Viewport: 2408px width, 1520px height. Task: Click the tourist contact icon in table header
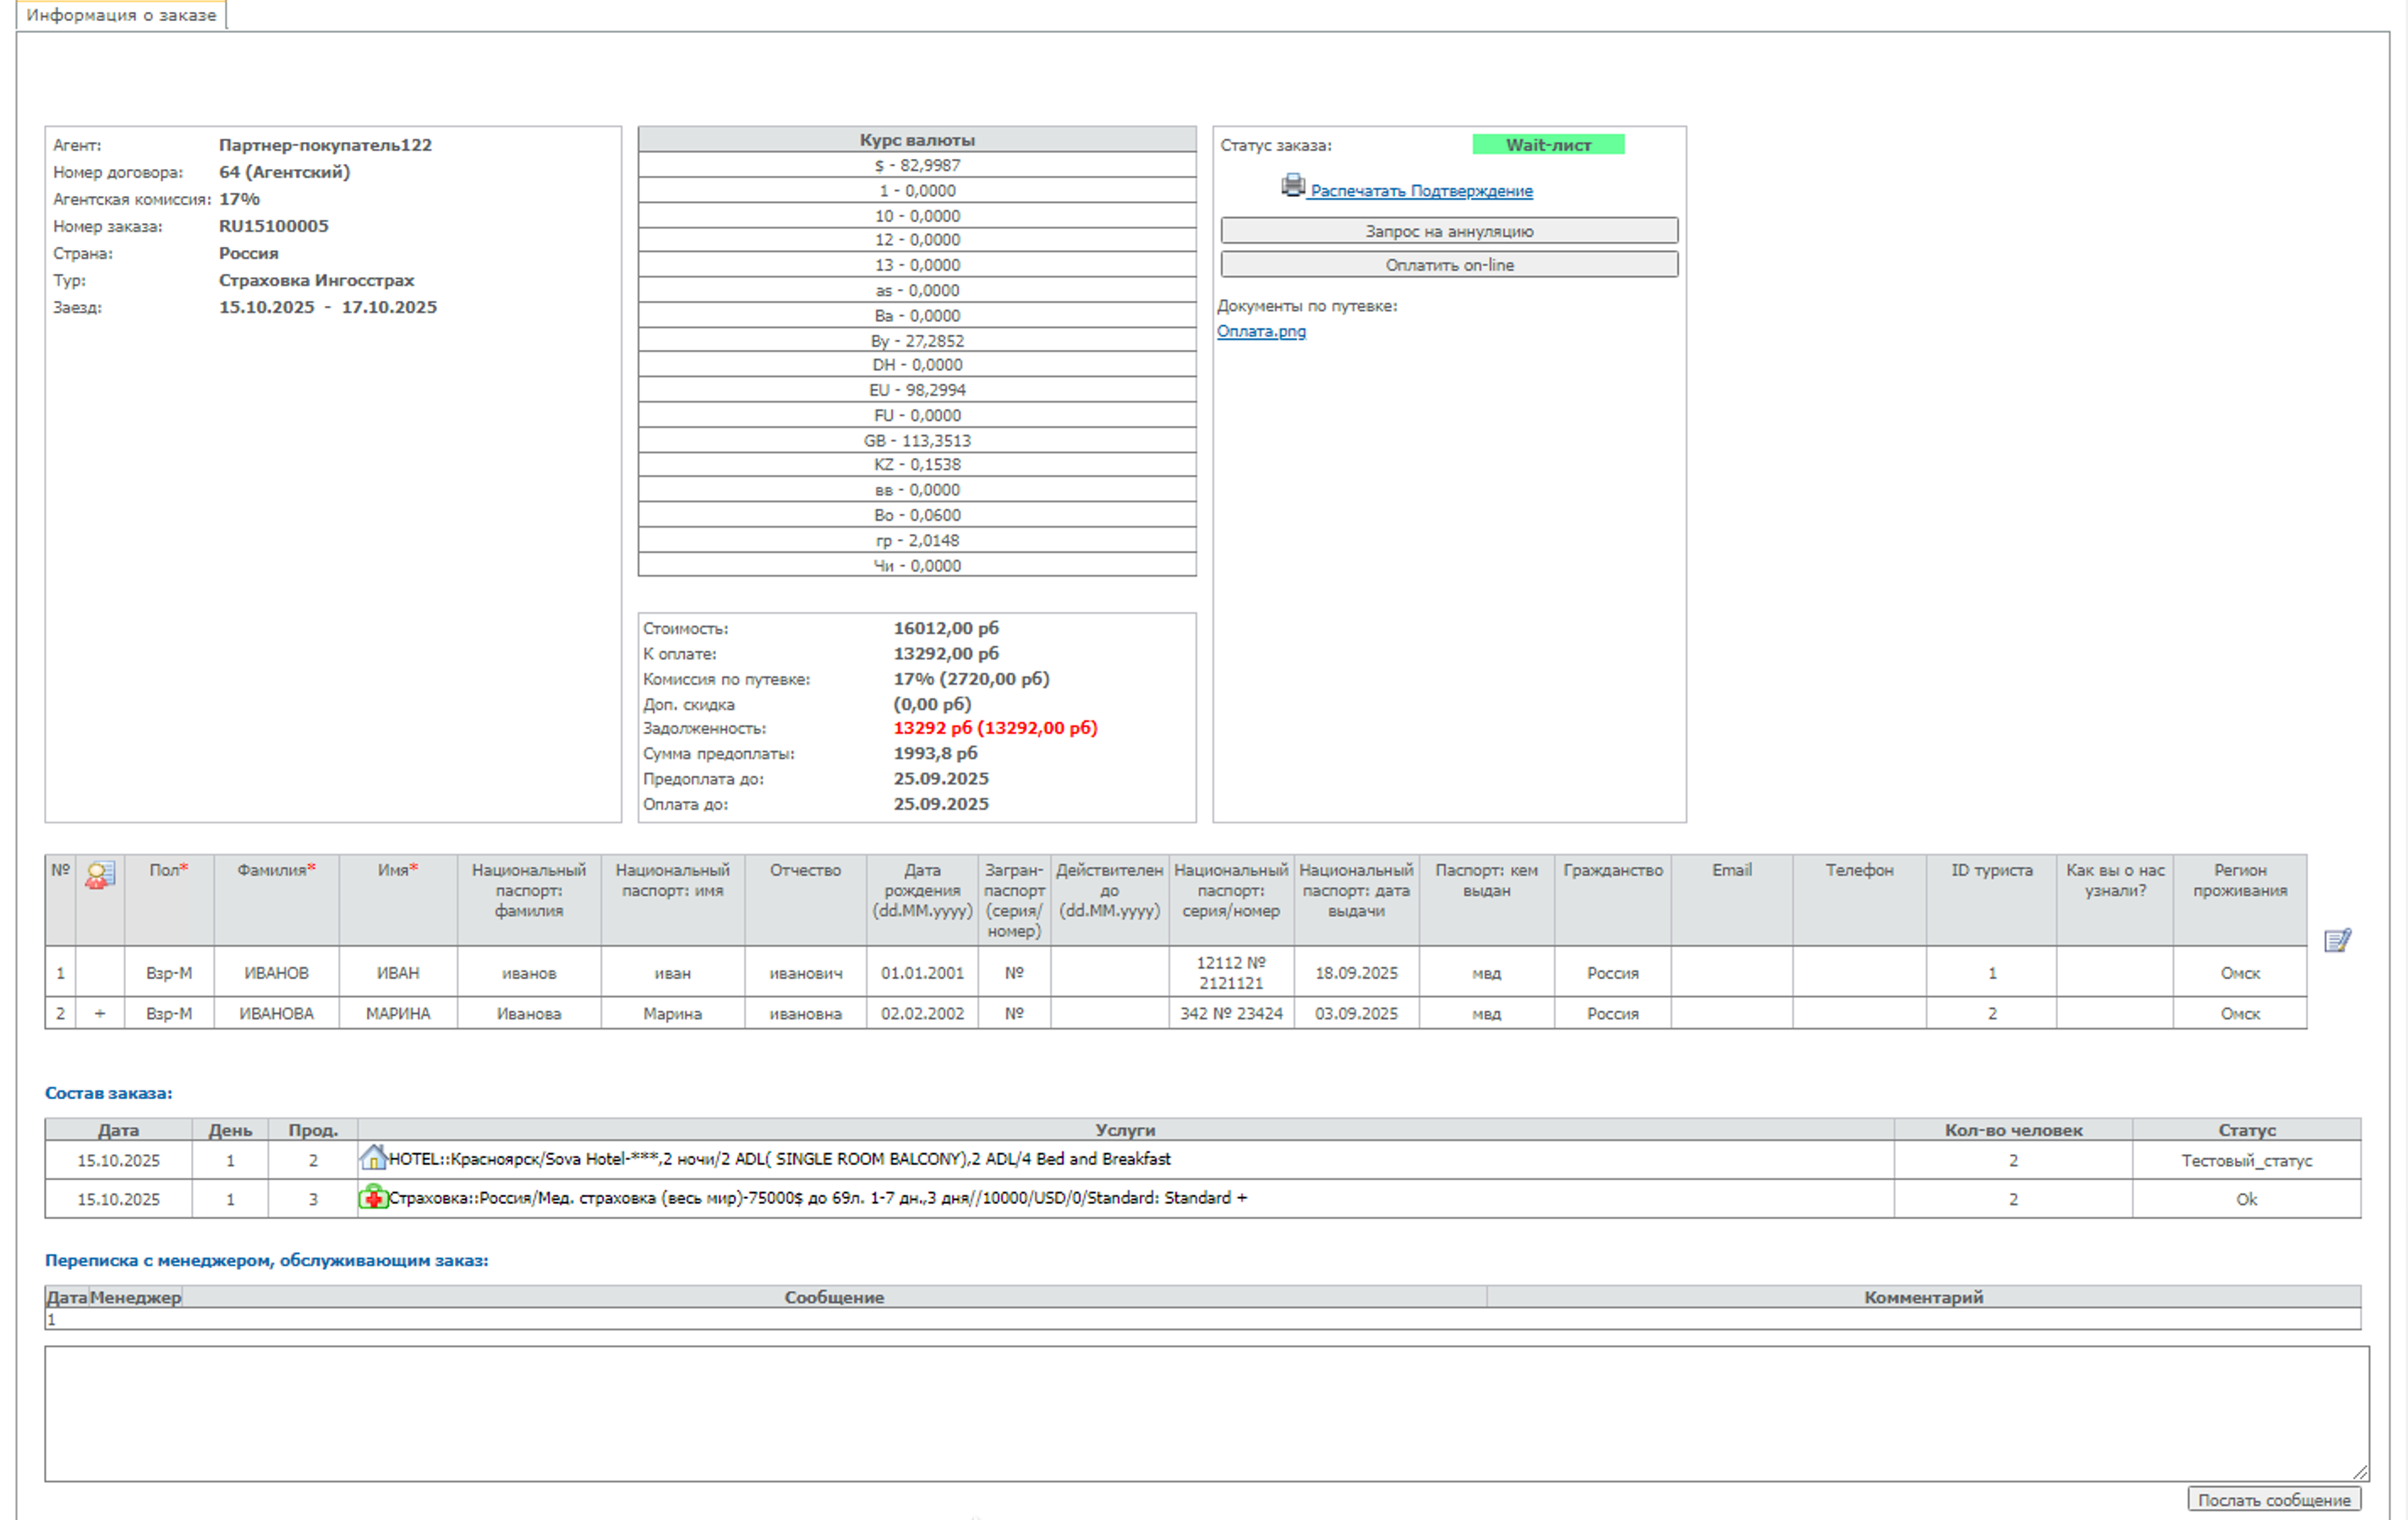[x=99, y=875]
